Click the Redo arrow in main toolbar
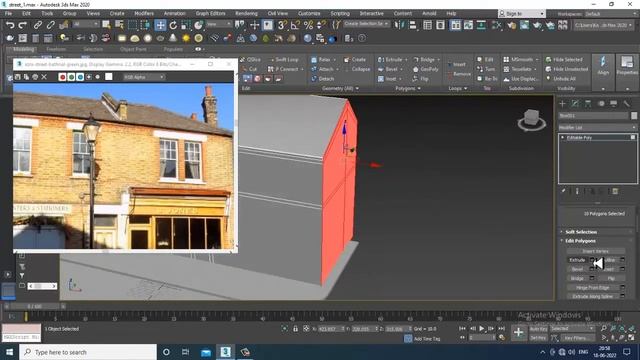This screenshot has height=360, width=640. [x=23, y=25]
